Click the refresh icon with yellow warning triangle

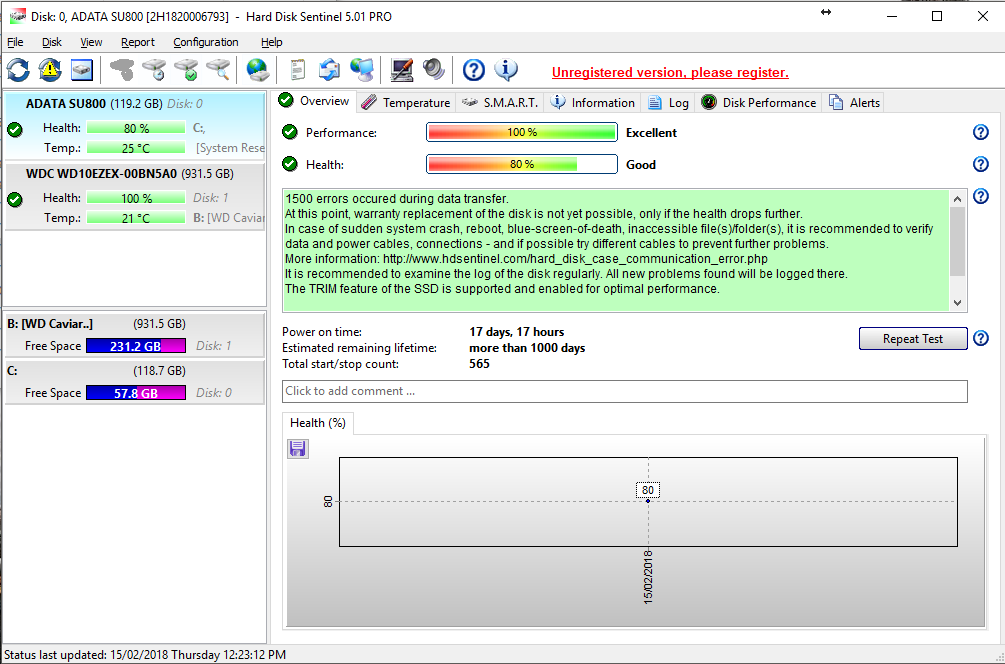pos(50,70)
